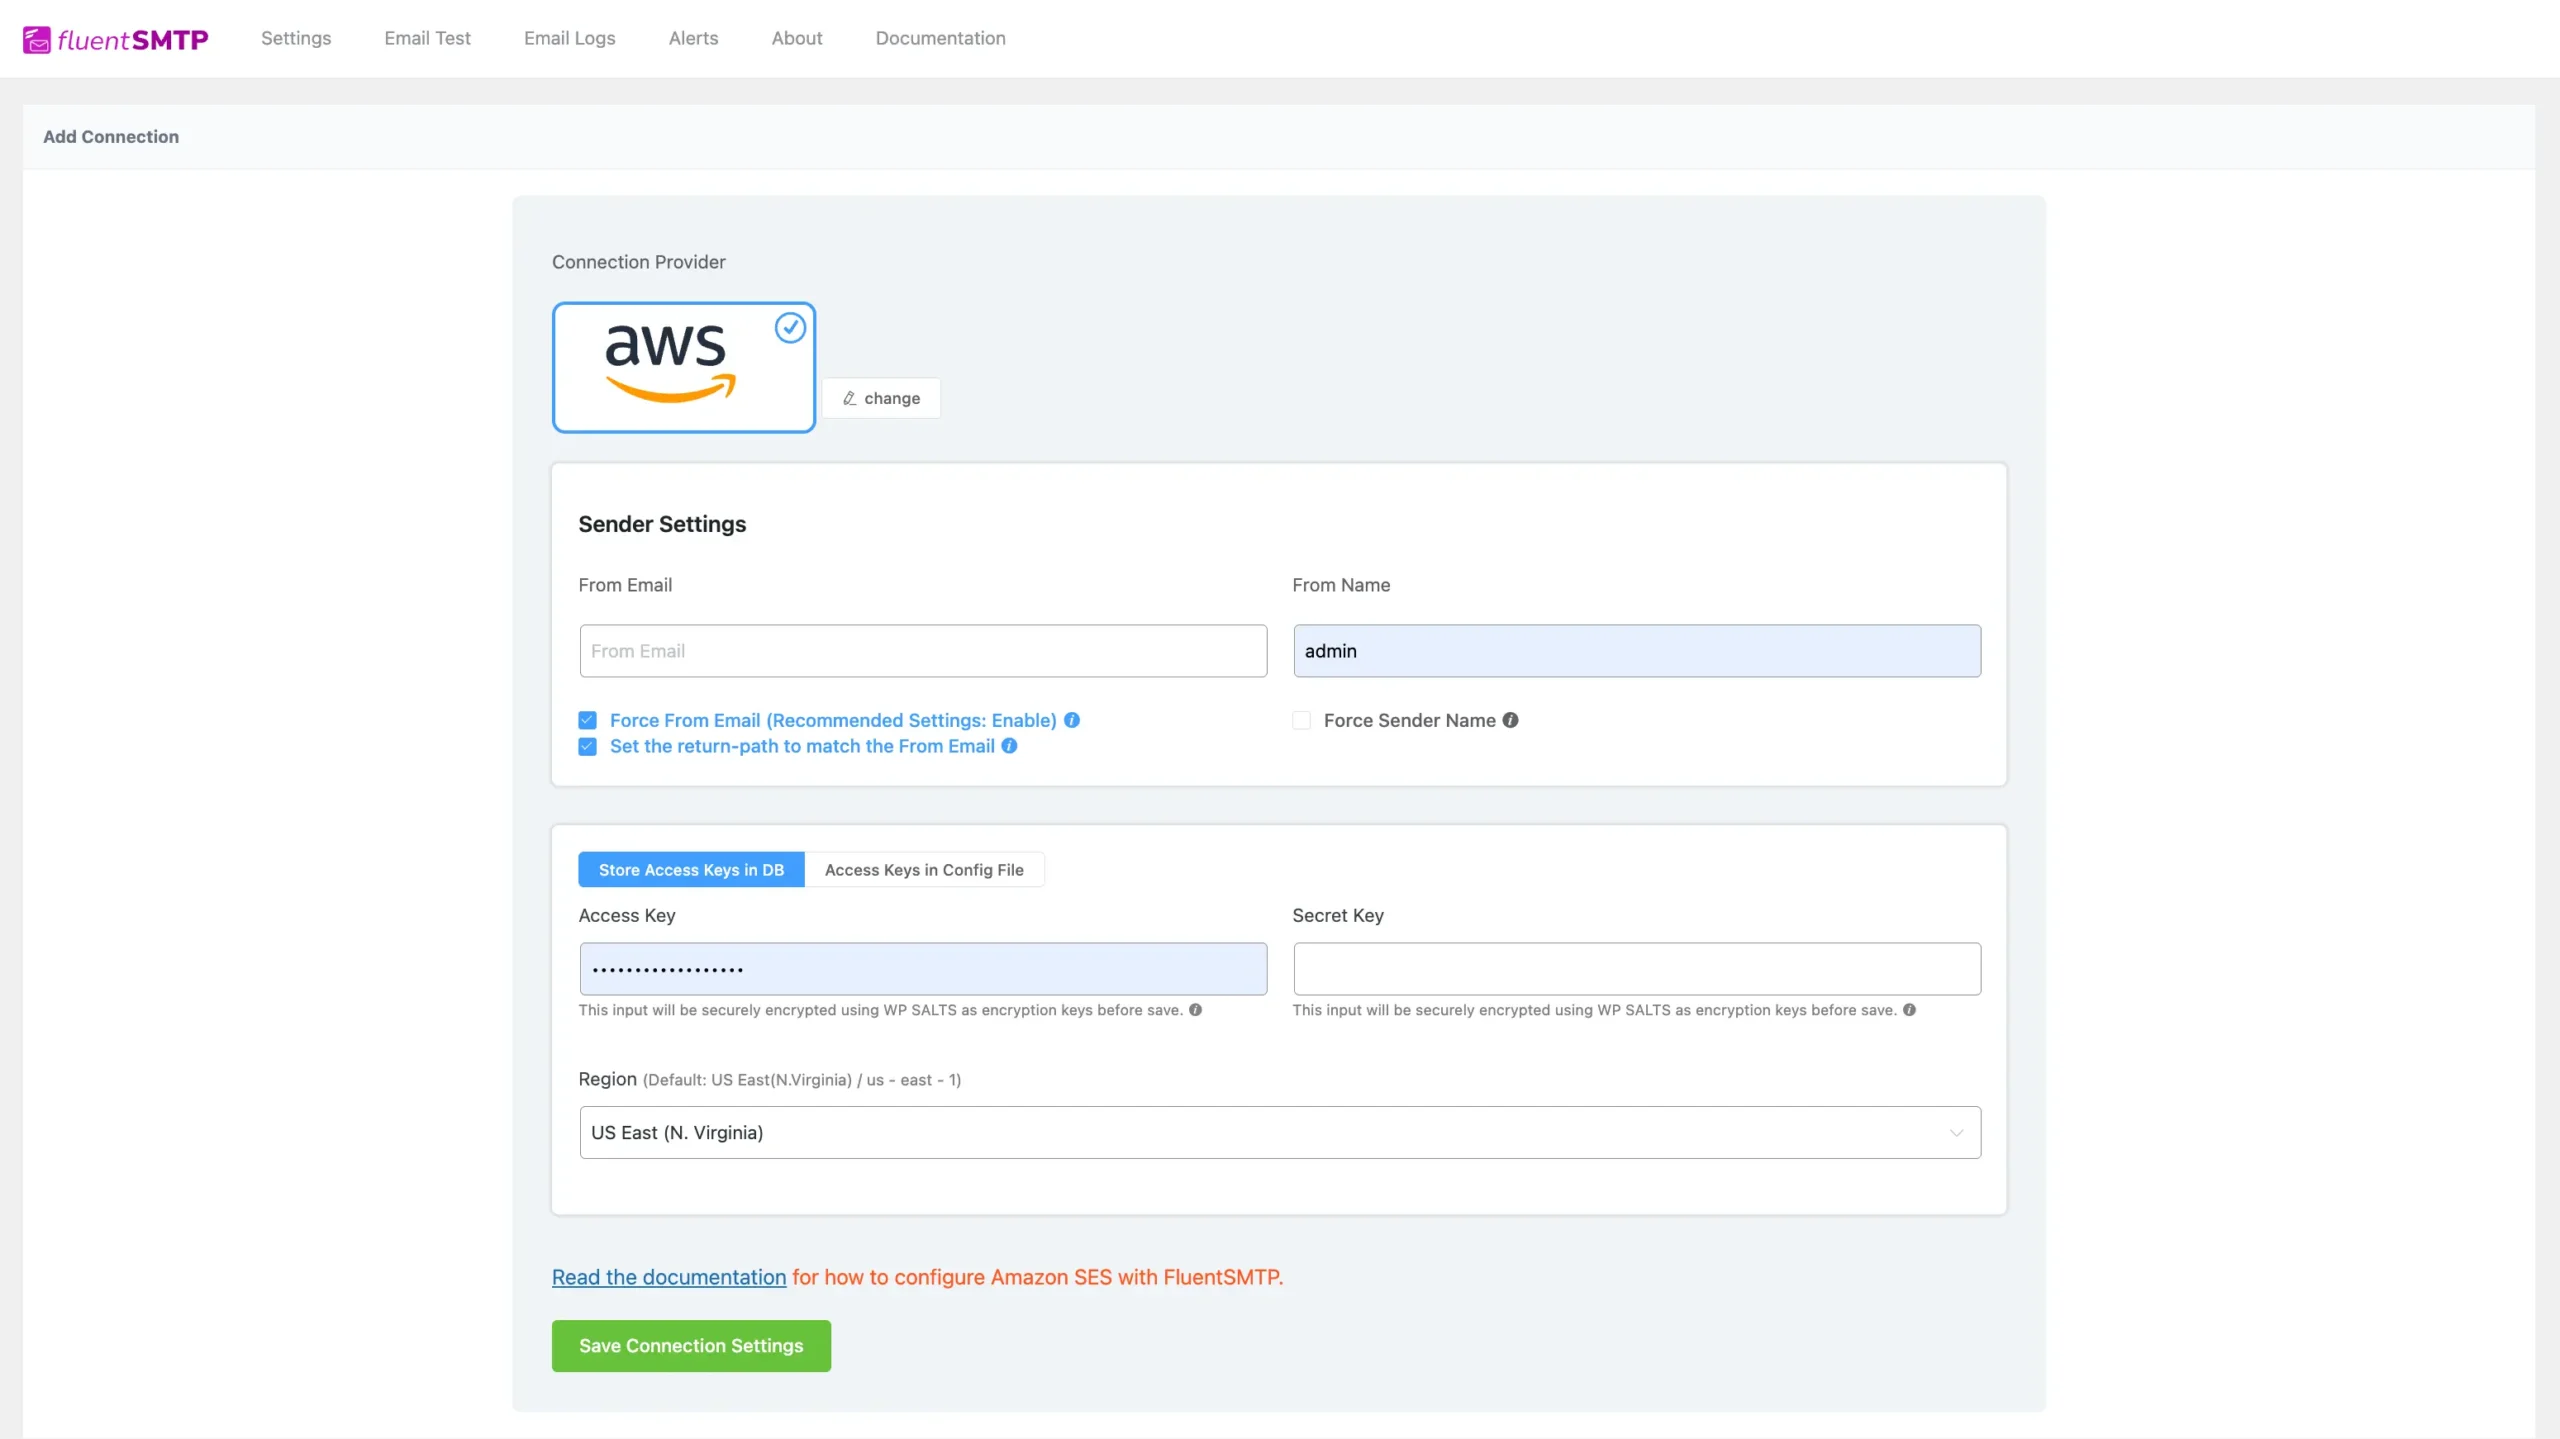The width and height of the screenshot is (2560, 1439).
Task: Click the Add Connection heading
Action: pyautogui.click(x=111, y=137)
